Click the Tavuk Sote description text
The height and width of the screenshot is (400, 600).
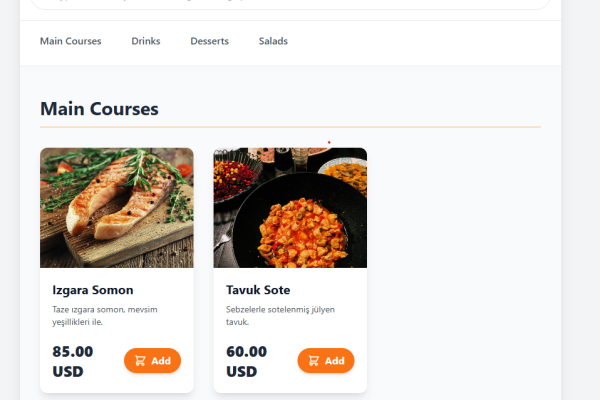(x=276, y=315)
